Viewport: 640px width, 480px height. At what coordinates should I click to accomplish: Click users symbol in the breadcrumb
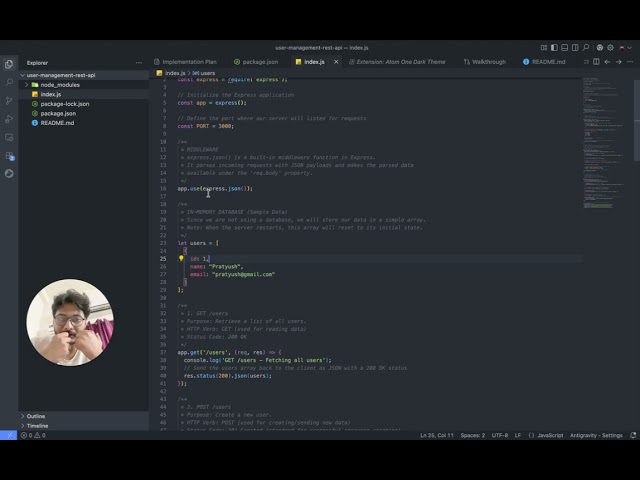click(204, 73)
